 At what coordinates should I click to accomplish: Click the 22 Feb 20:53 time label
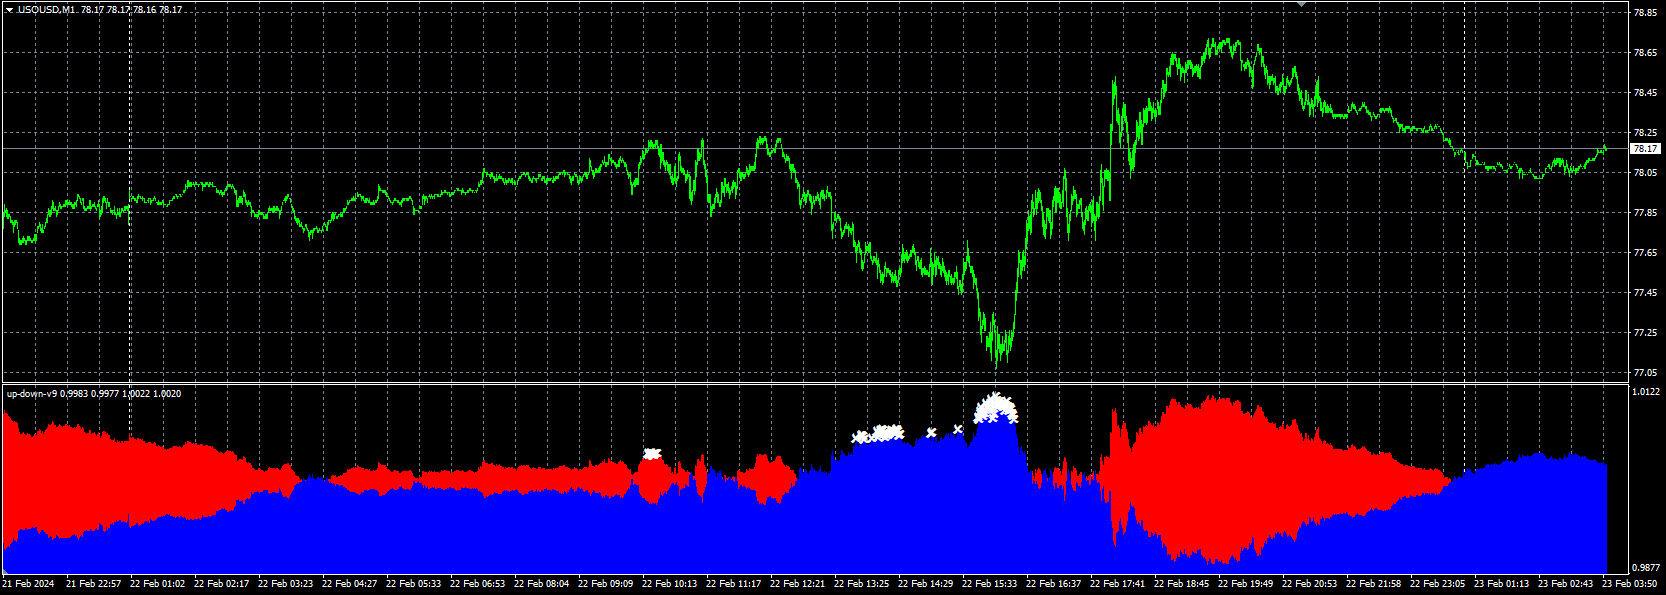coord(1309,584)
